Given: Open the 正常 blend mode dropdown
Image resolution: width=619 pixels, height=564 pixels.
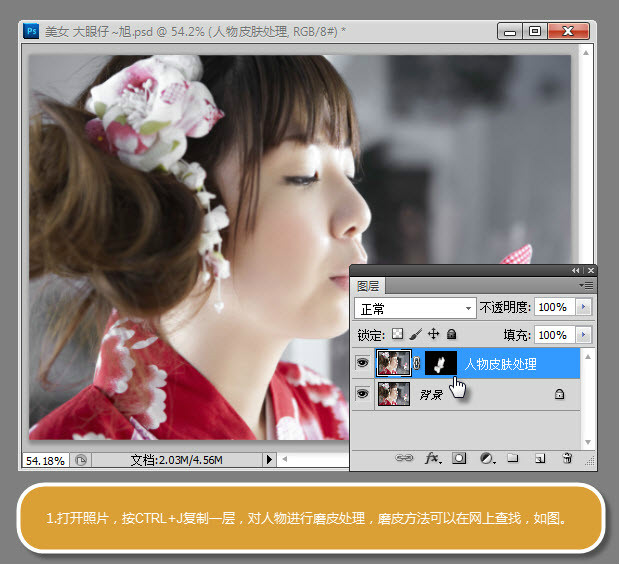Looking at the screenshot, I should (x=415, y=308).
